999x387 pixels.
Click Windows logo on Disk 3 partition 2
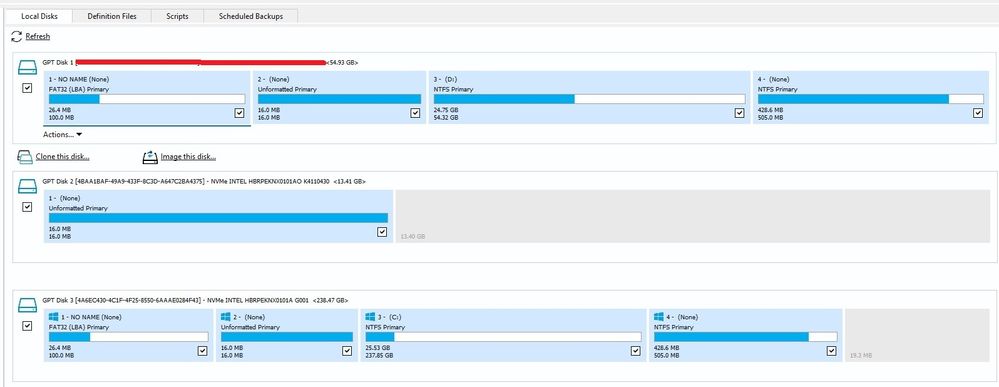click(226, 316)
